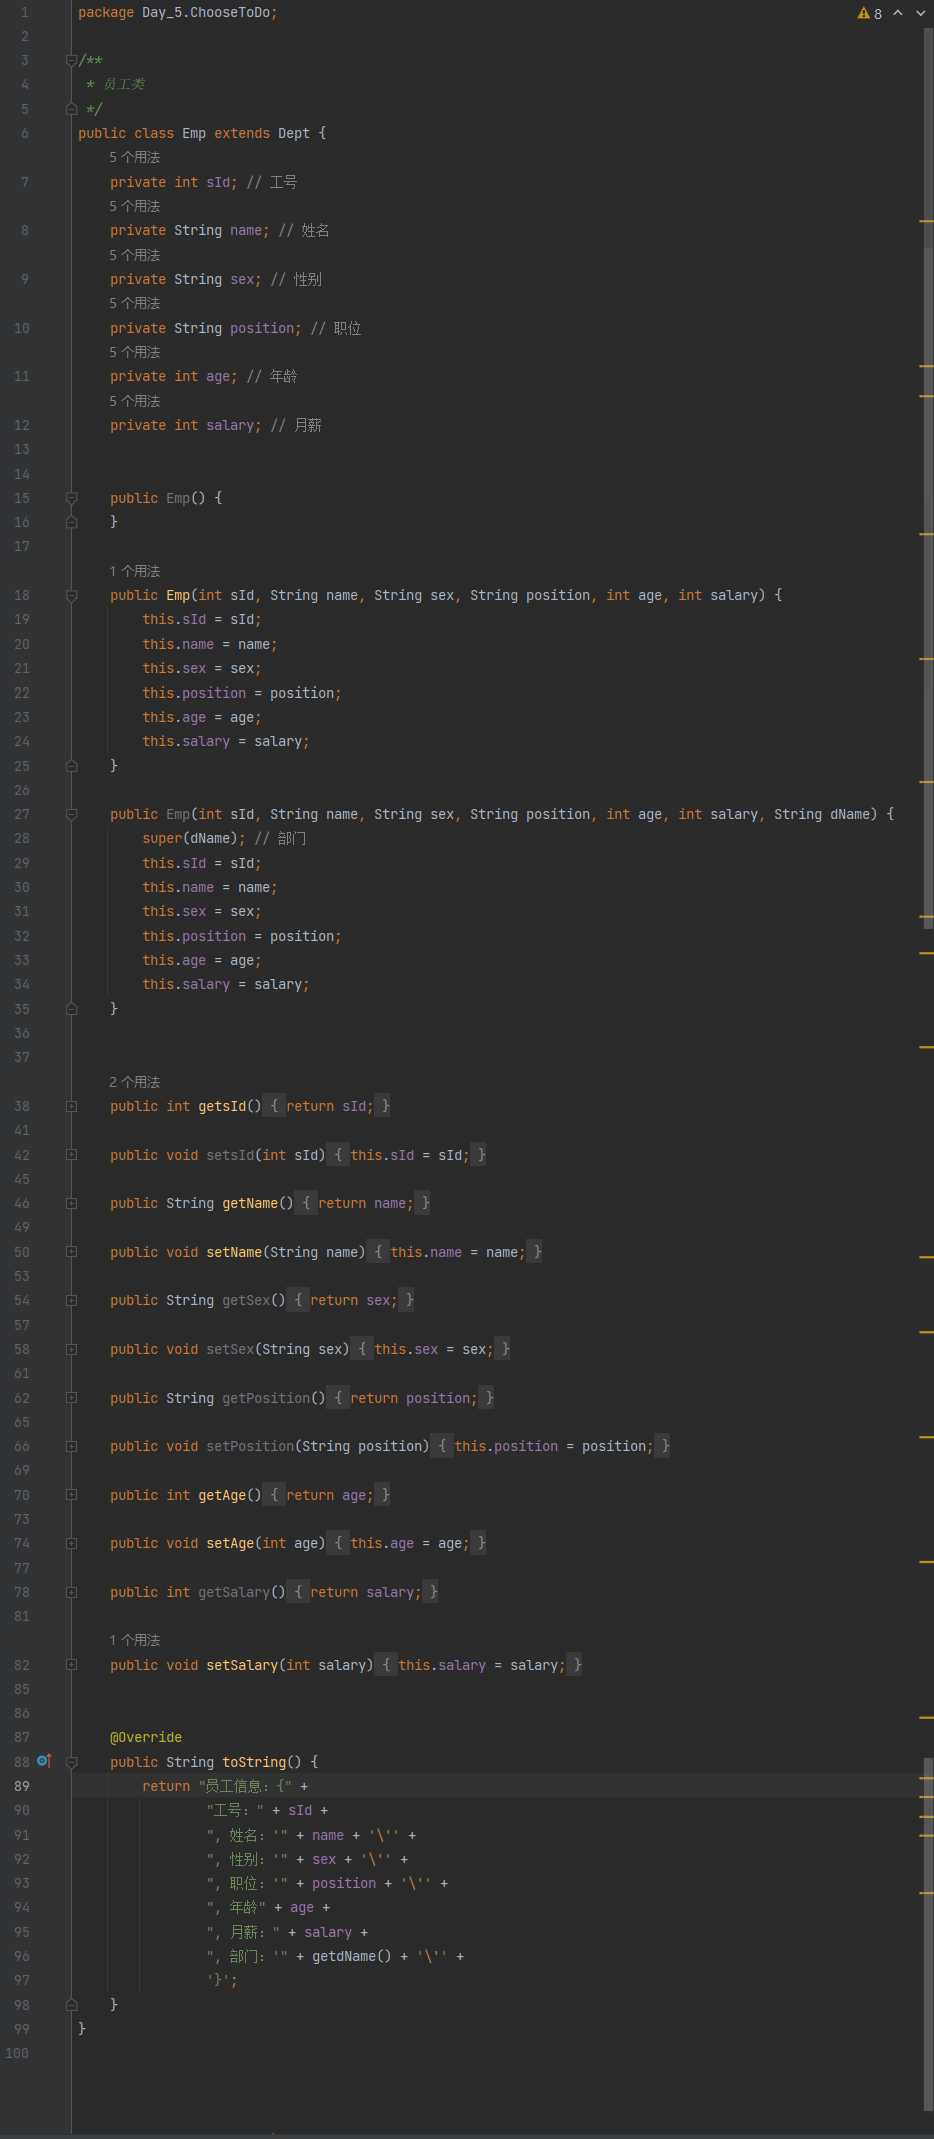The image size is (934, 2139).
Task: Go to next highlighted problem arrow
Action: coord(920,13)
